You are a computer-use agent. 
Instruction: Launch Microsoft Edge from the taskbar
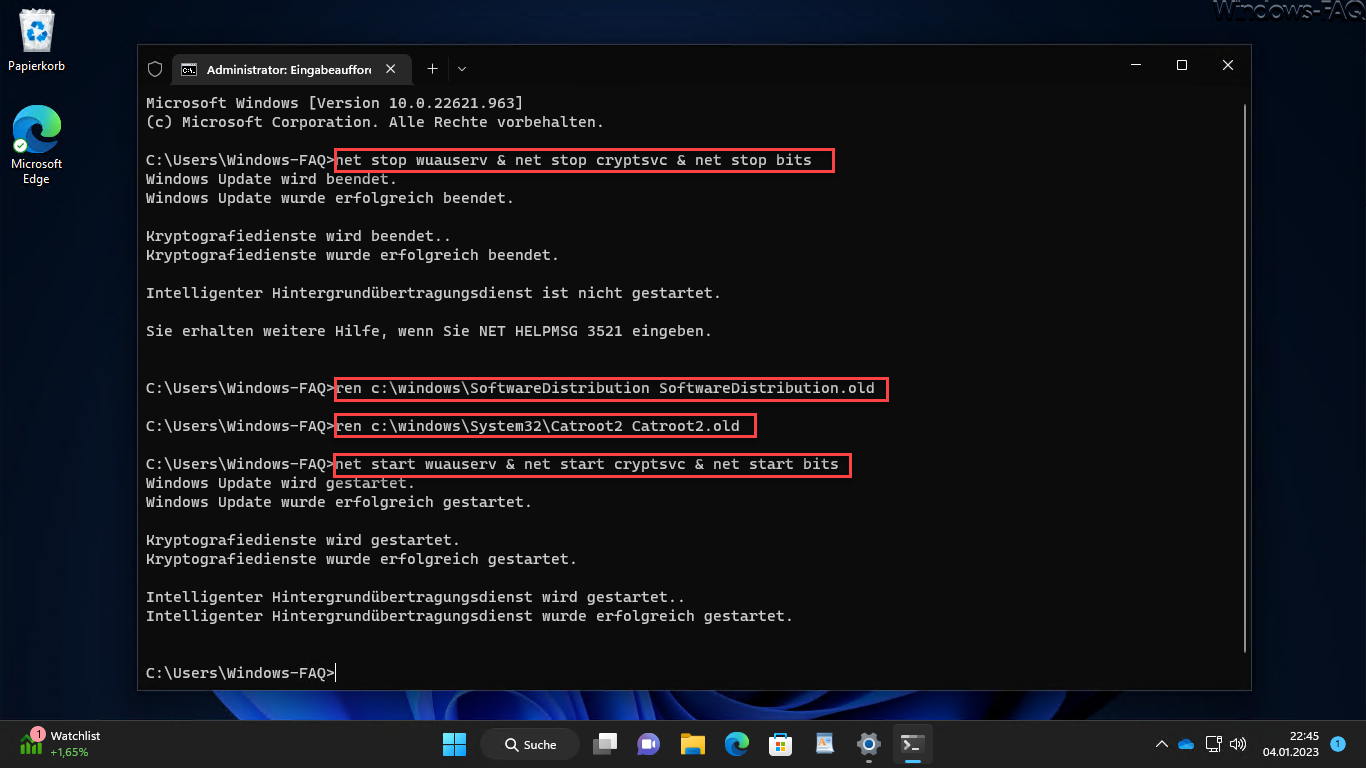(x=737, y=744)
